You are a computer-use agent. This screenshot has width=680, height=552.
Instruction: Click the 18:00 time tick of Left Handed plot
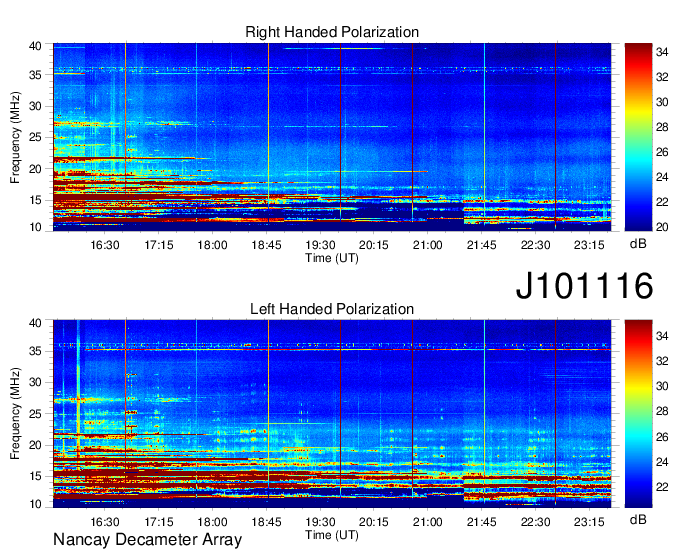click(x=212, y=522)
